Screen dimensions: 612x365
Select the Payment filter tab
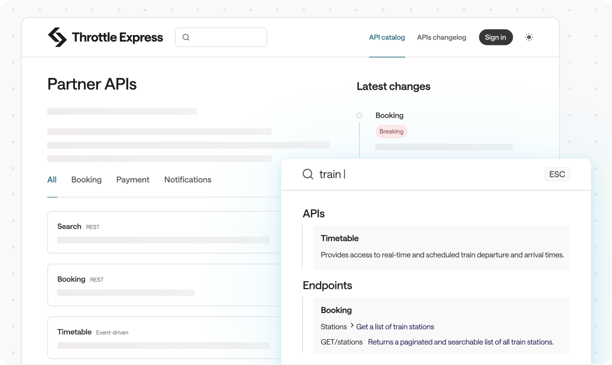pos(133,180)
